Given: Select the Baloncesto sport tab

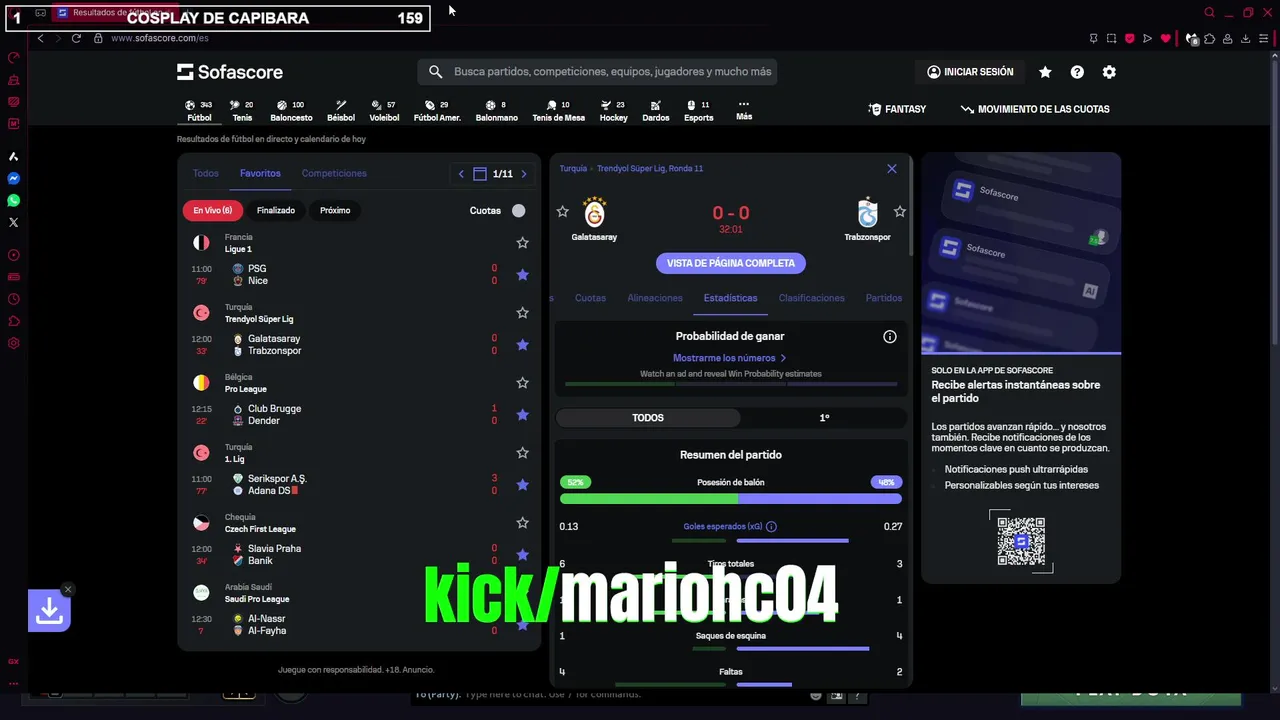Looking at the screenshot, I should click(x=291, y=111).
